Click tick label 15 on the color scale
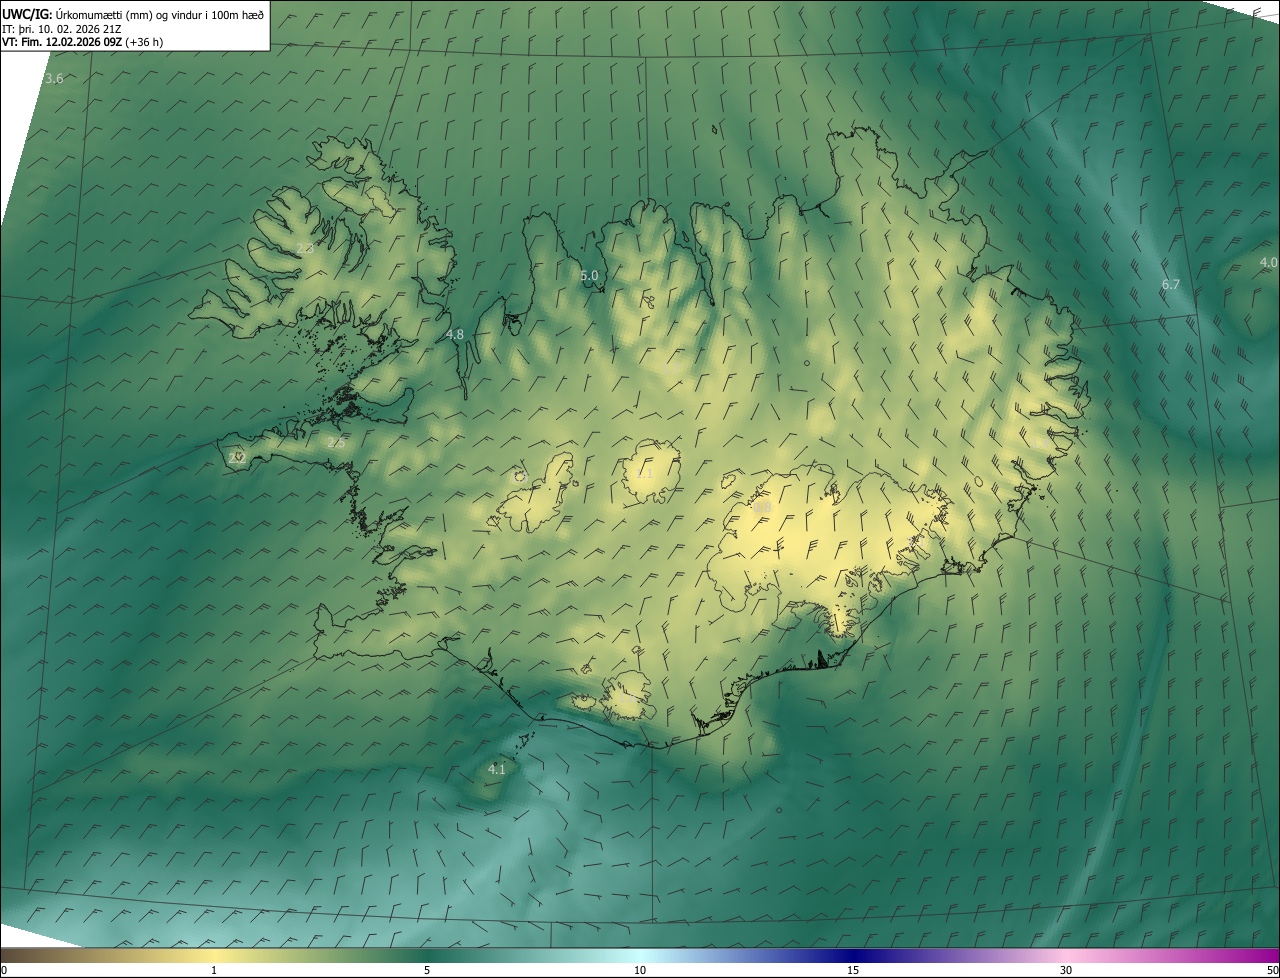Image resolution: width=1280 pixels, height=978 pixels. pos(853,970)
